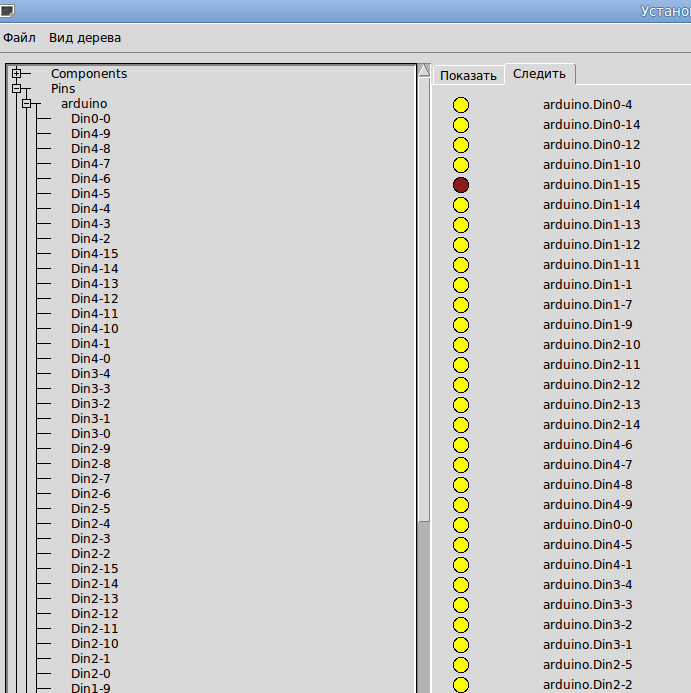The image size is (691, 693).
Task: Click the yellow LED for arduino.Din3-4
Action: click(461, 585)
